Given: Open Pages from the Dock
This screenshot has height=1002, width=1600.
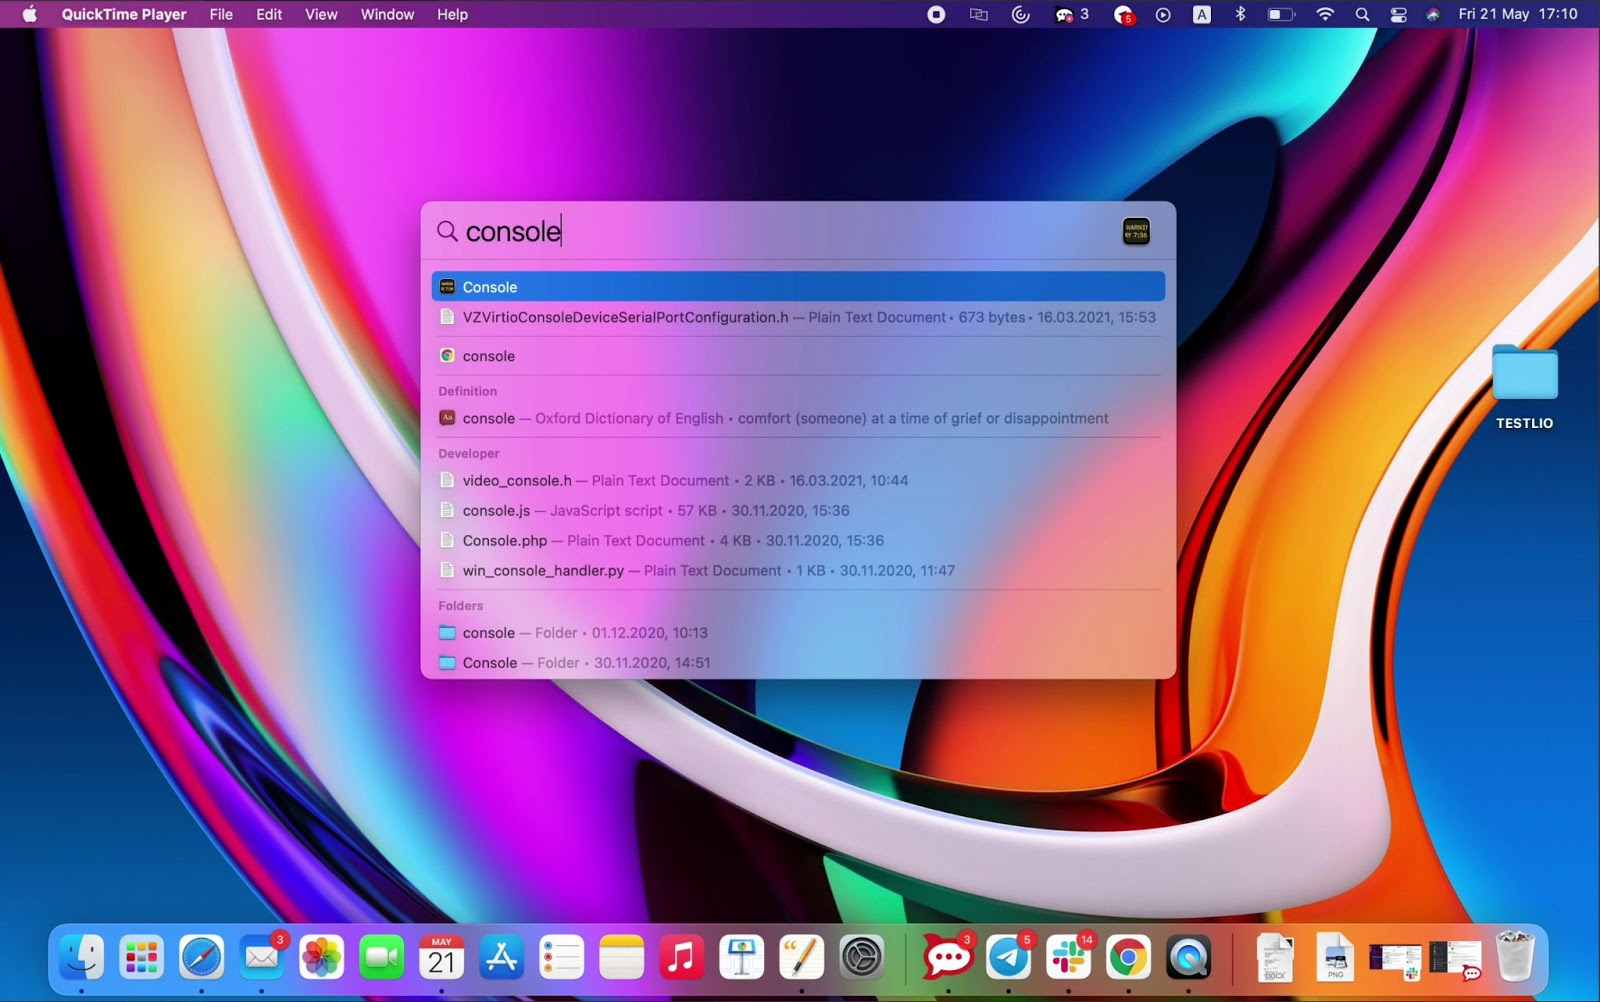Looking at the screenshot, I should tap(802, 958).
